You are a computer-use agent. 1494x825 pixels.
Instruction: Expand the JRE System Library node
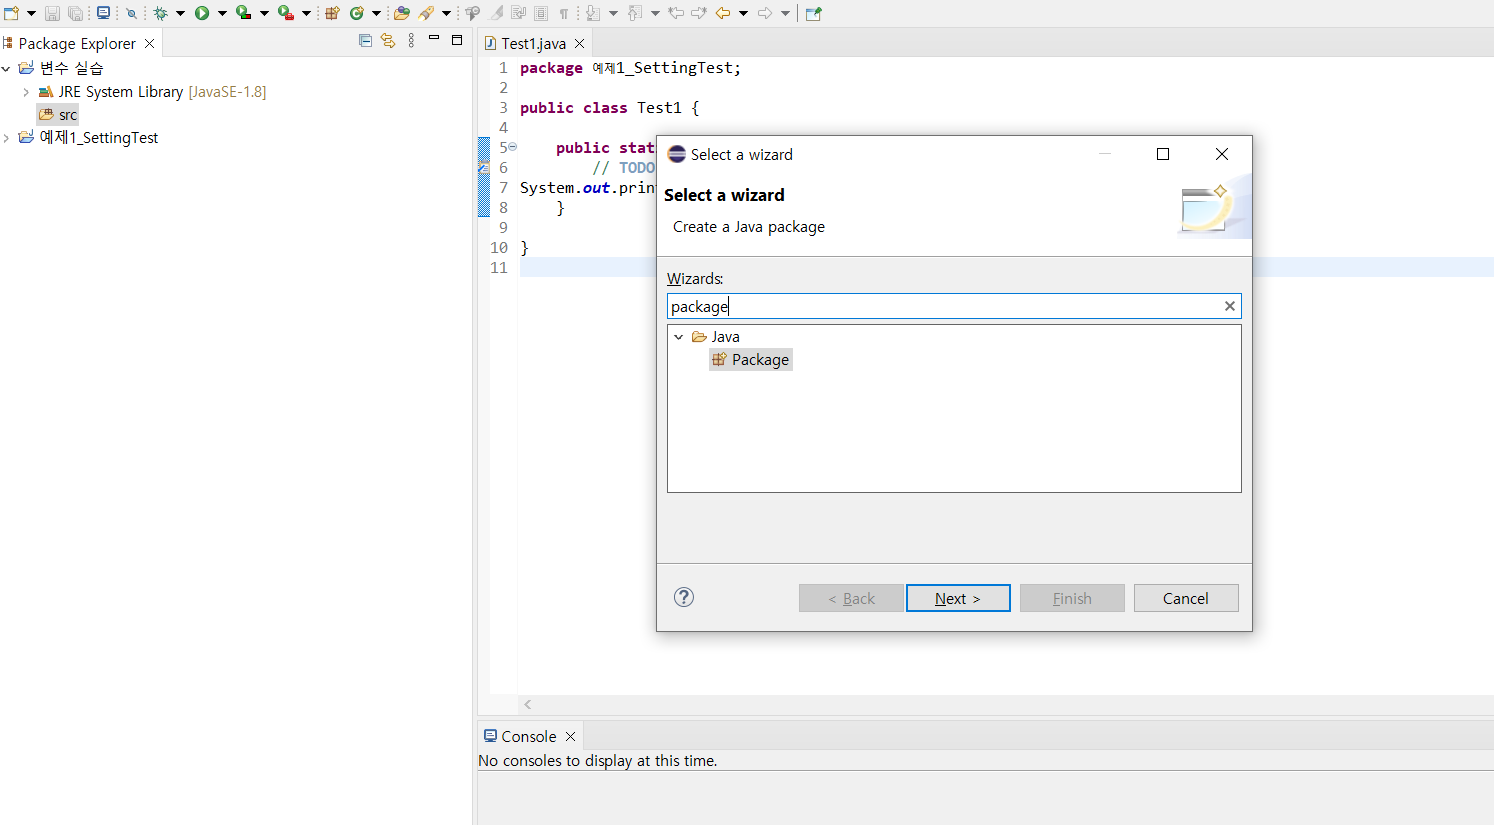(x=26, y=91)
